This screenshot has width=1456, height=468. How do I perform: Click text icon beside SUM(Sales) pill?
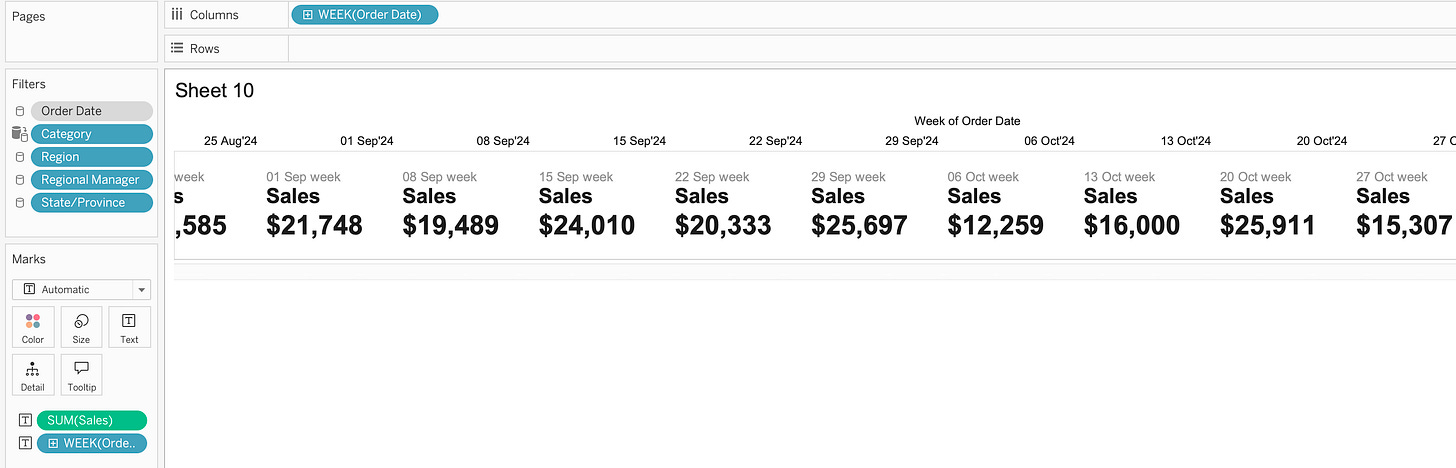tap(26, 421)
